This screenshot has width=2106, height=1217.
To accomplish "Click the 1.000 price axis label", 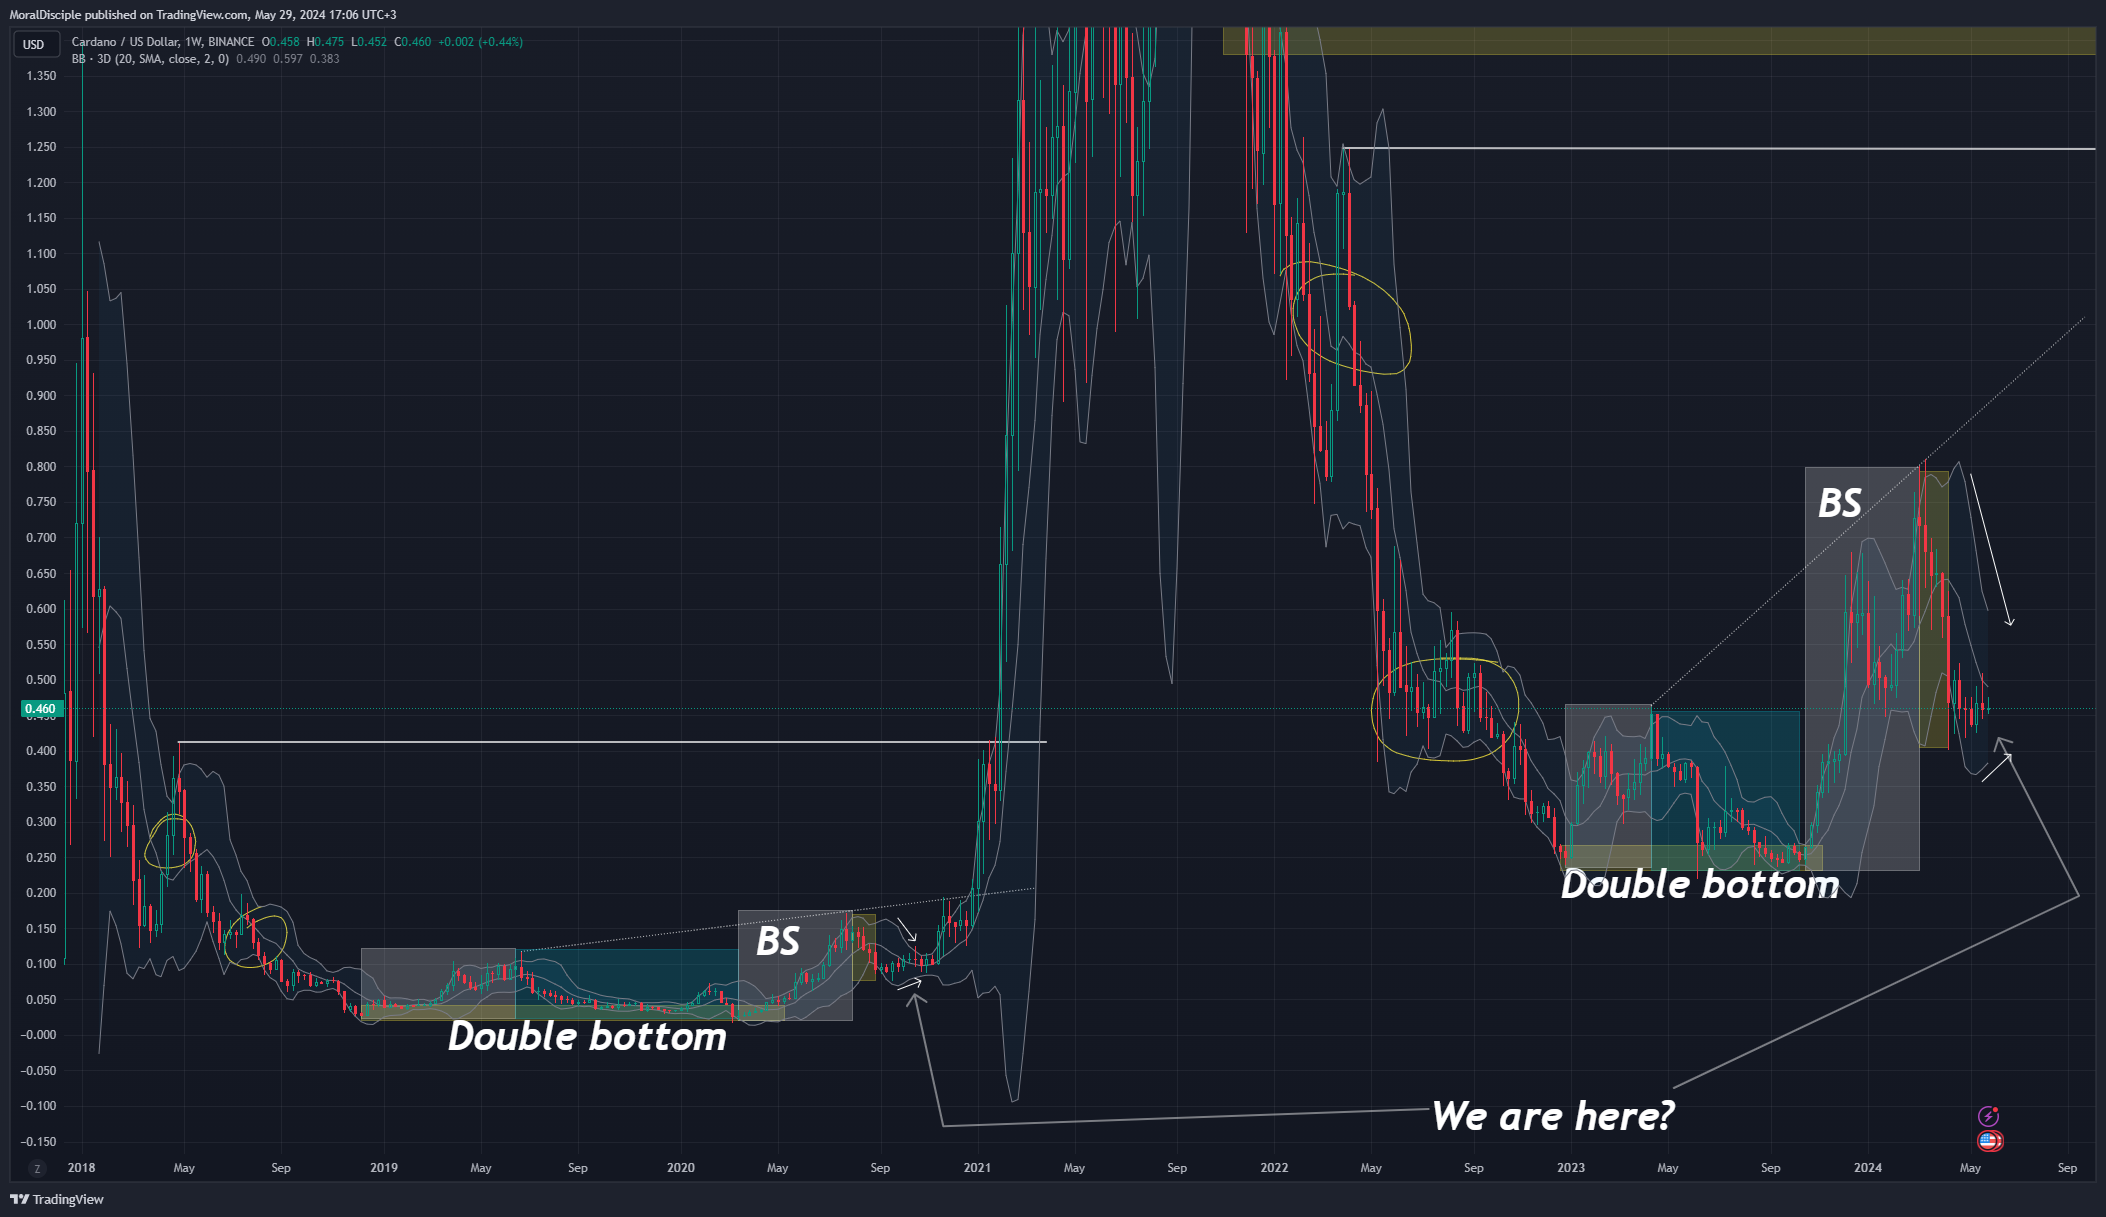I will pyautogui.click(x=41, y=325).
